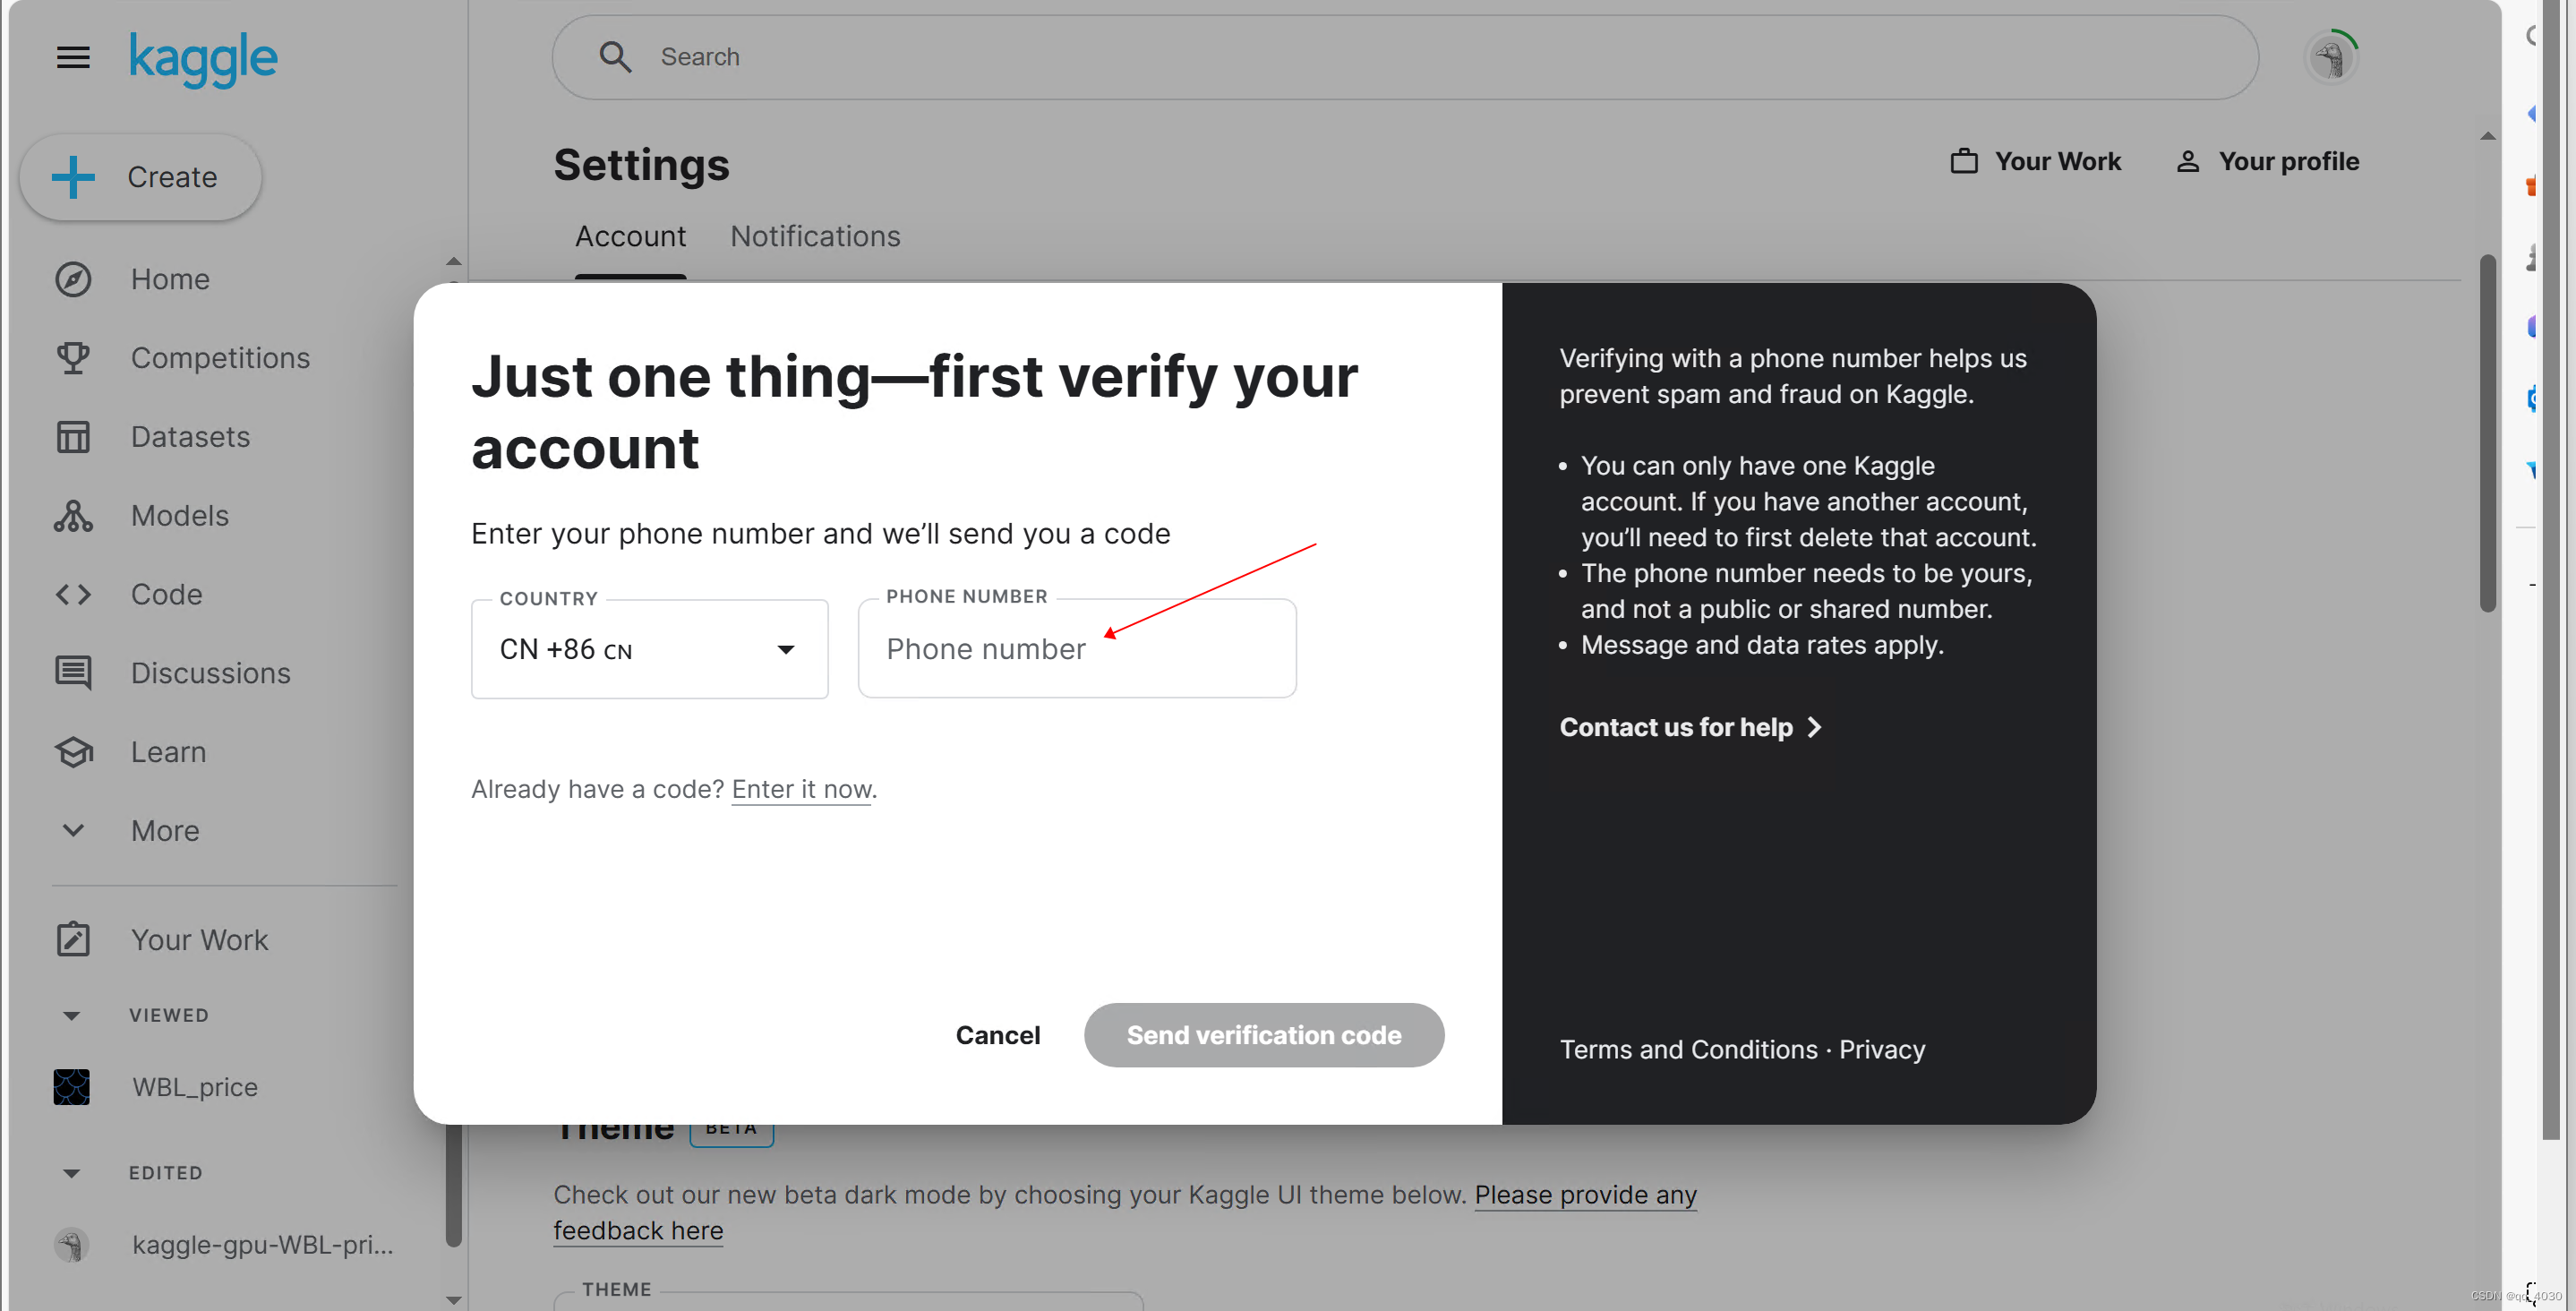Open the Models section
This screenshot has width=2576, height=1311.
(x=179, y=515)
